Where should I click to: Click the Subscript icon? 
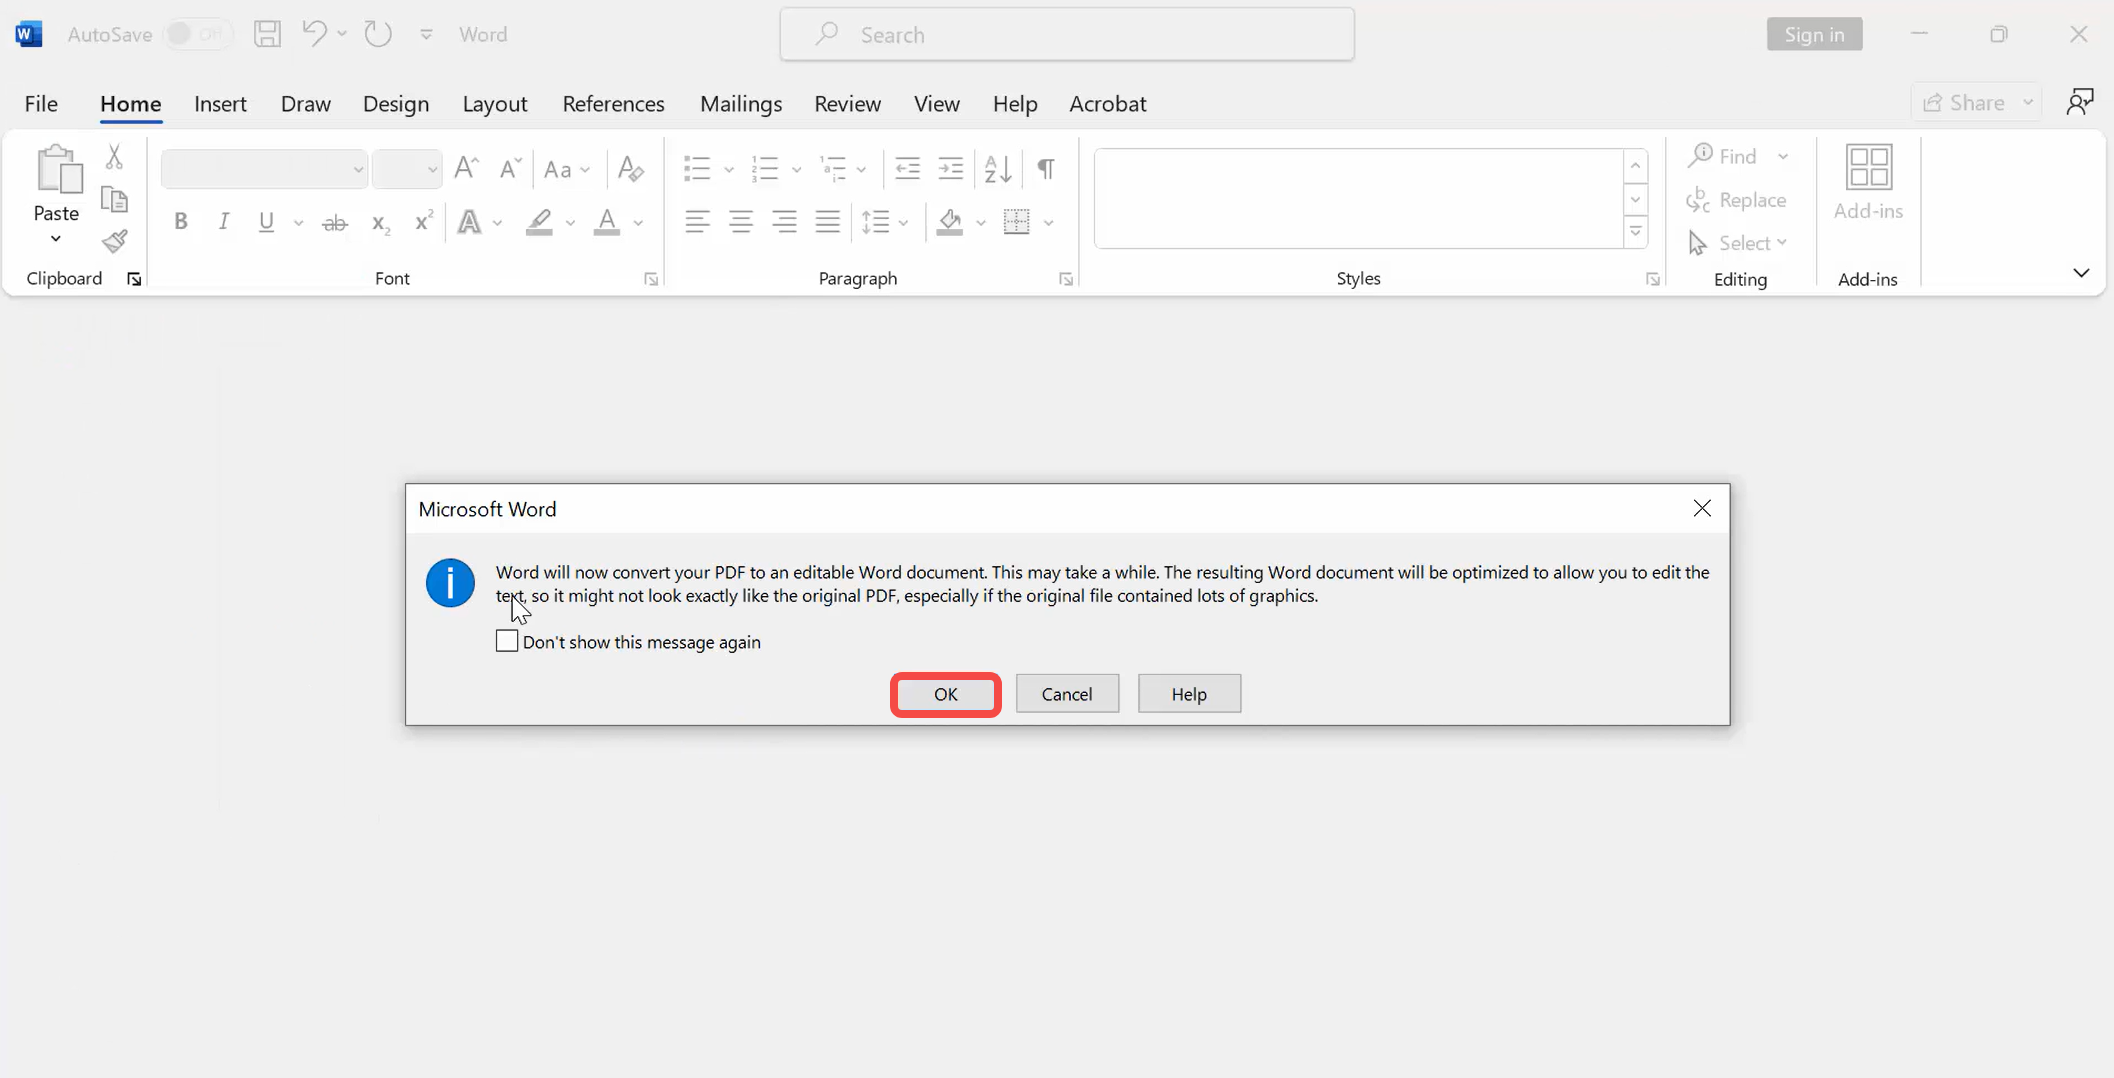point(380,223)
